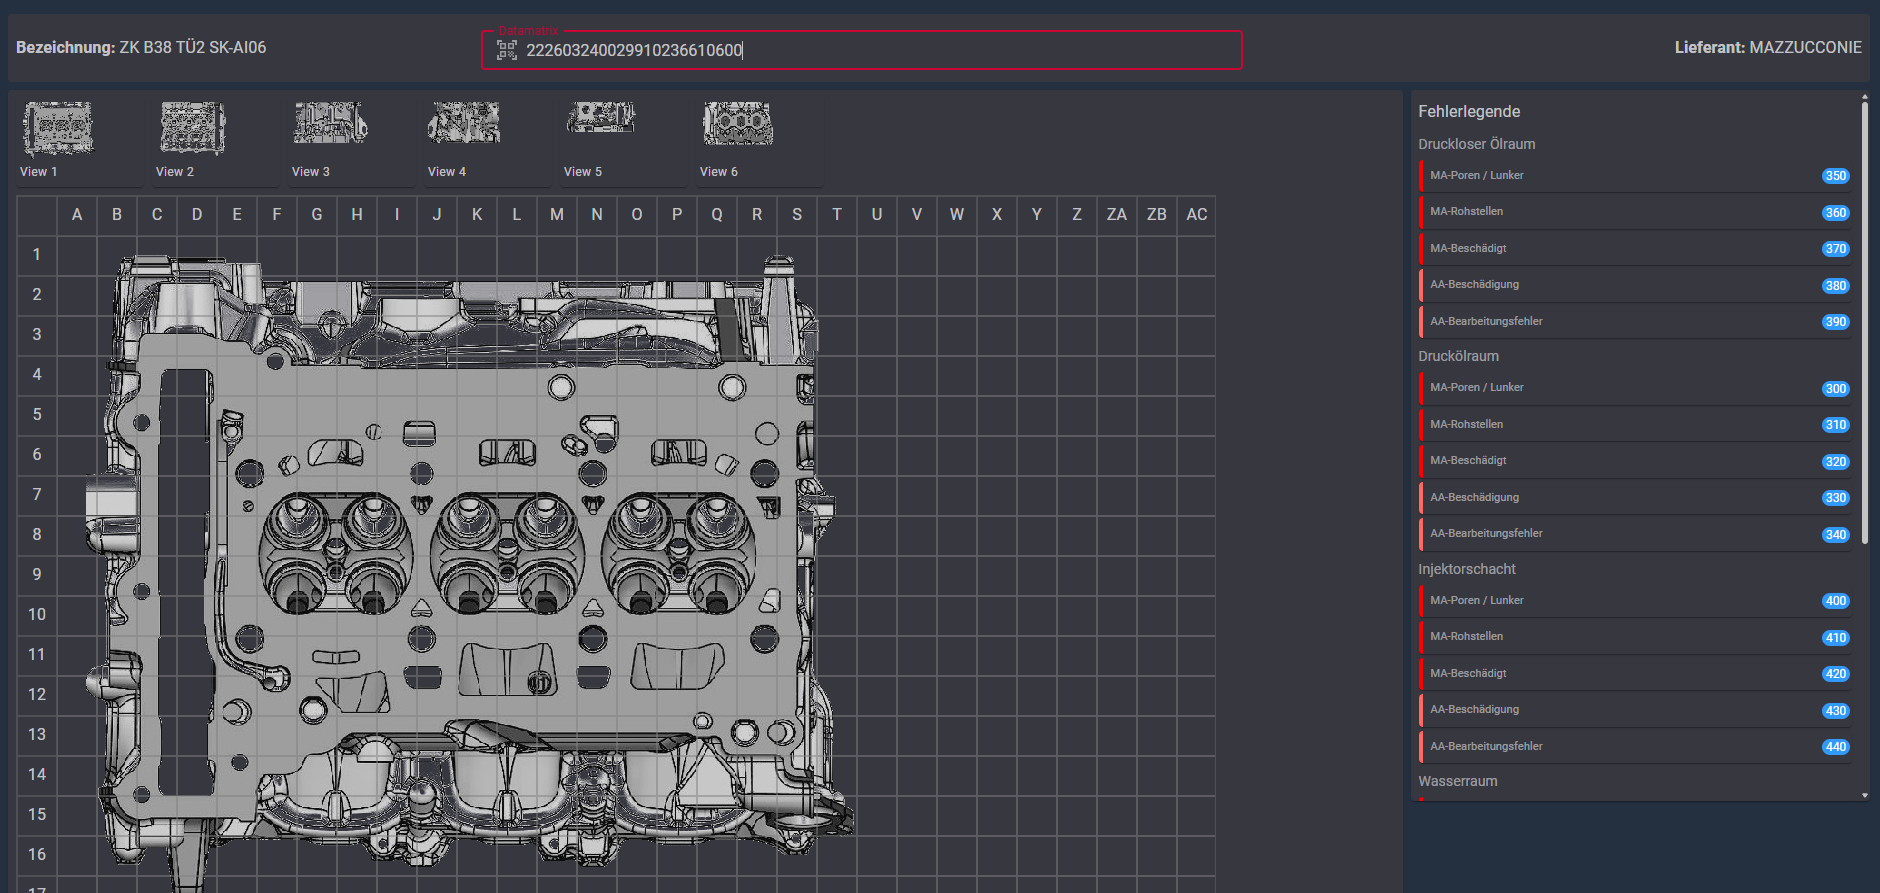
Task: Click column header A in grid
Action: point(77,215)
